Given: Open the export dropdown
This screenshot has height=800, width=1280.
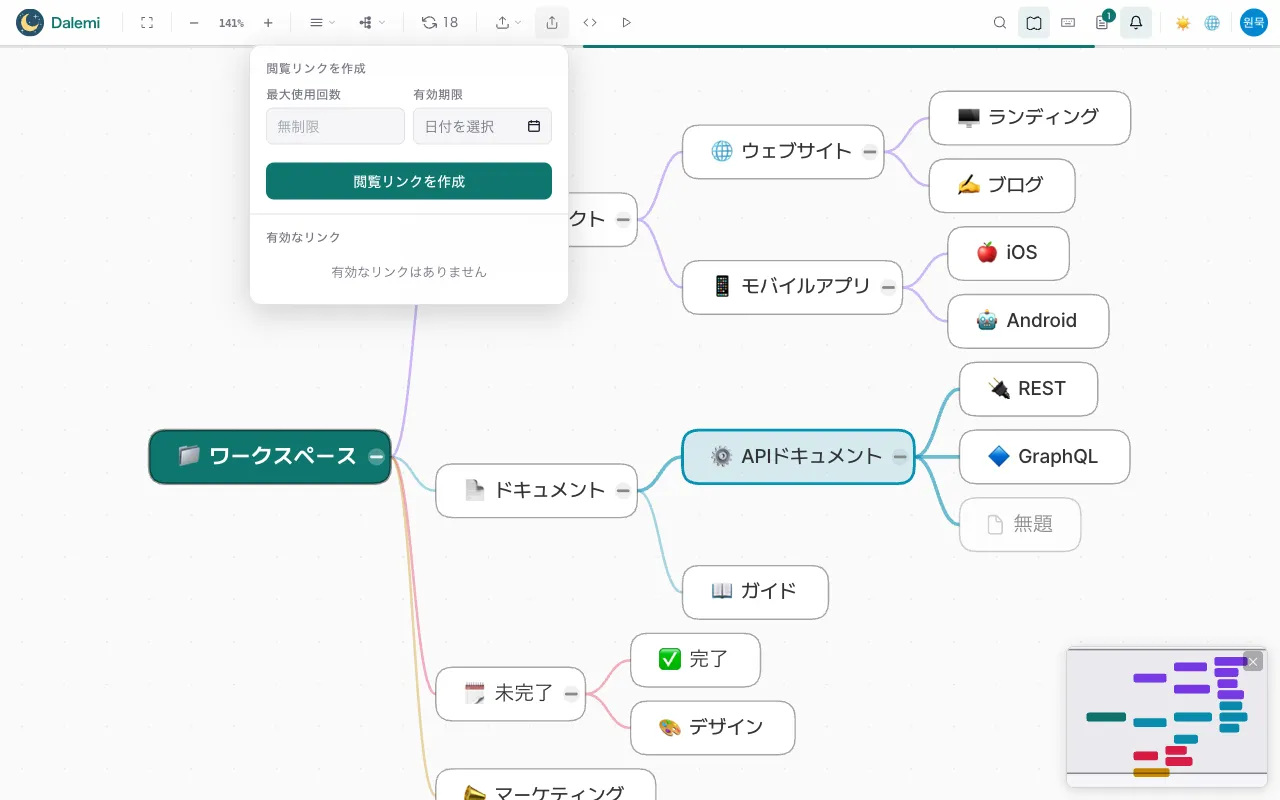Looking at the screenshot, I should coord(509,22).
